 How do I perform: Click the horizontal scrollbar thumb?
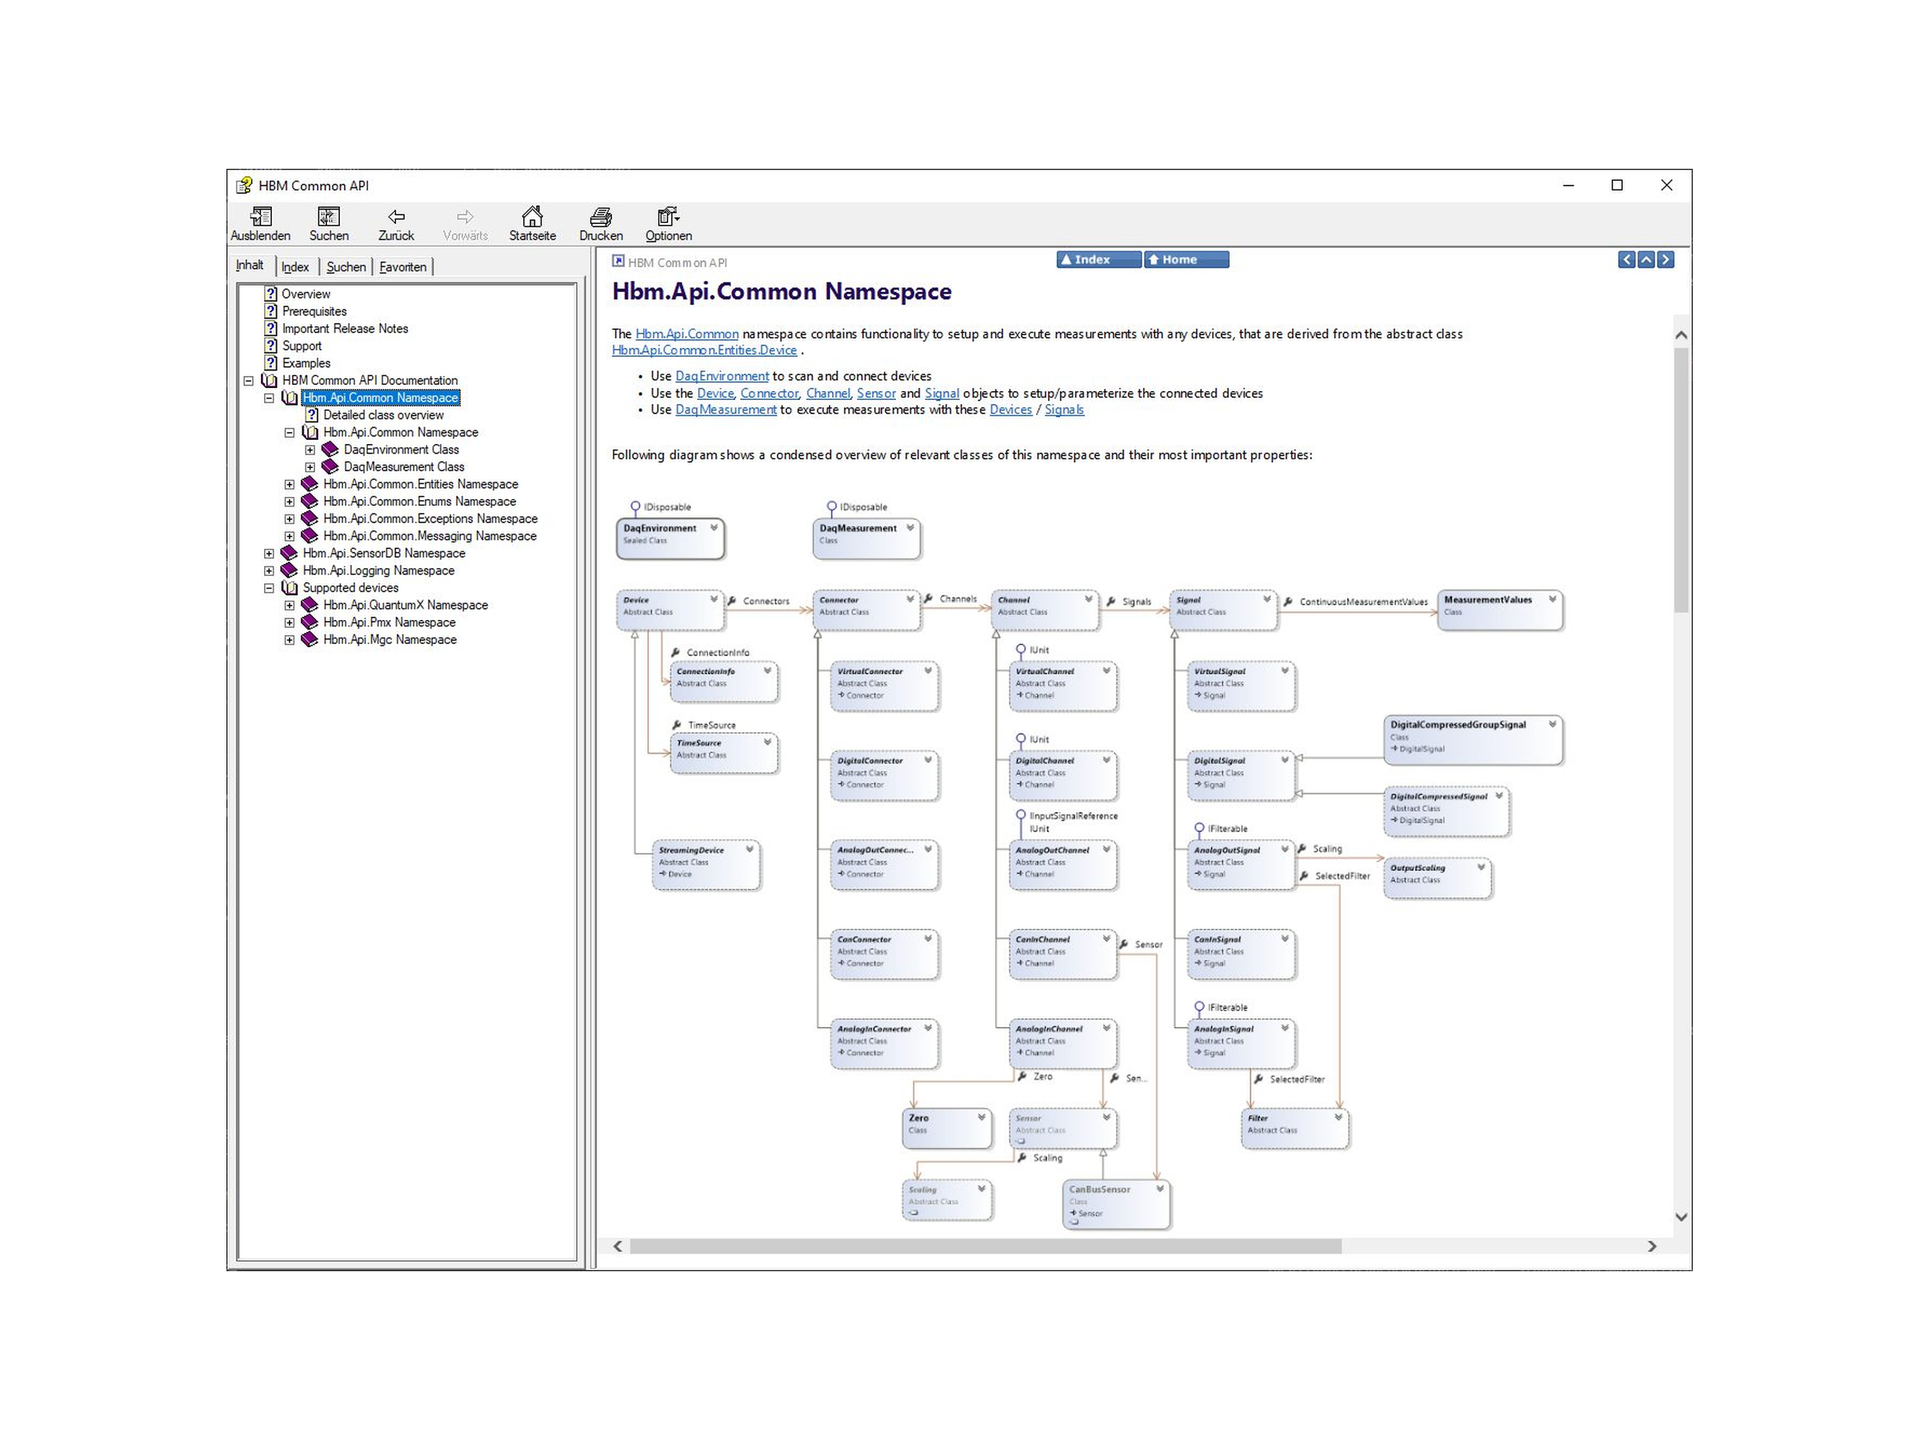[x=985, y=1246]
